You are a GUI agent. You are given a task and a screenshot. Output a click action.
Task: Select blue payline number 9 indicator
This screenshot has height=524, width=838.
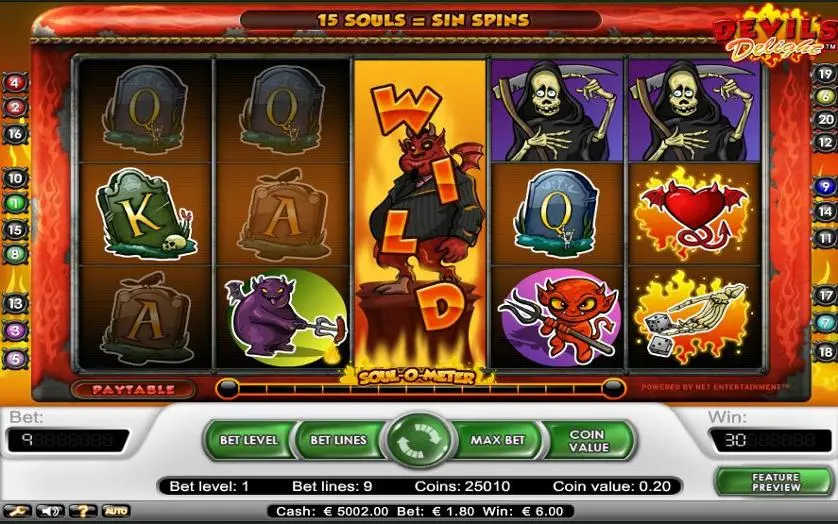[x=825, y=187]
